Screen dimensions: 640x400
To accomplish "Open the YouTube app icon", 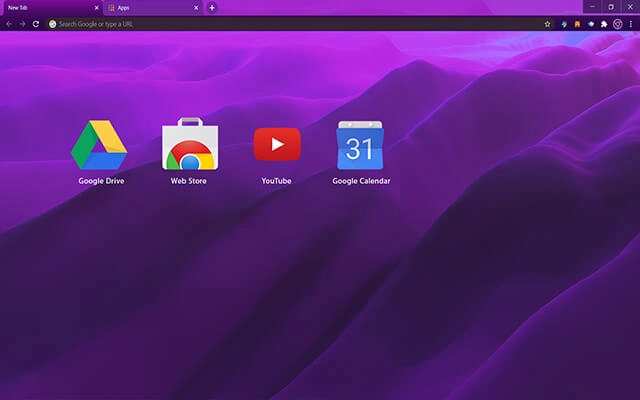I will pos(277,144).
